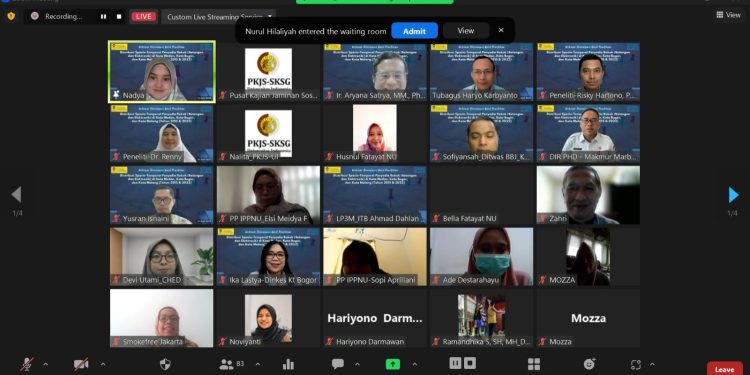750x375 pixels.
Task: Stop recording from the top bar
Action: tap(119, 16)
